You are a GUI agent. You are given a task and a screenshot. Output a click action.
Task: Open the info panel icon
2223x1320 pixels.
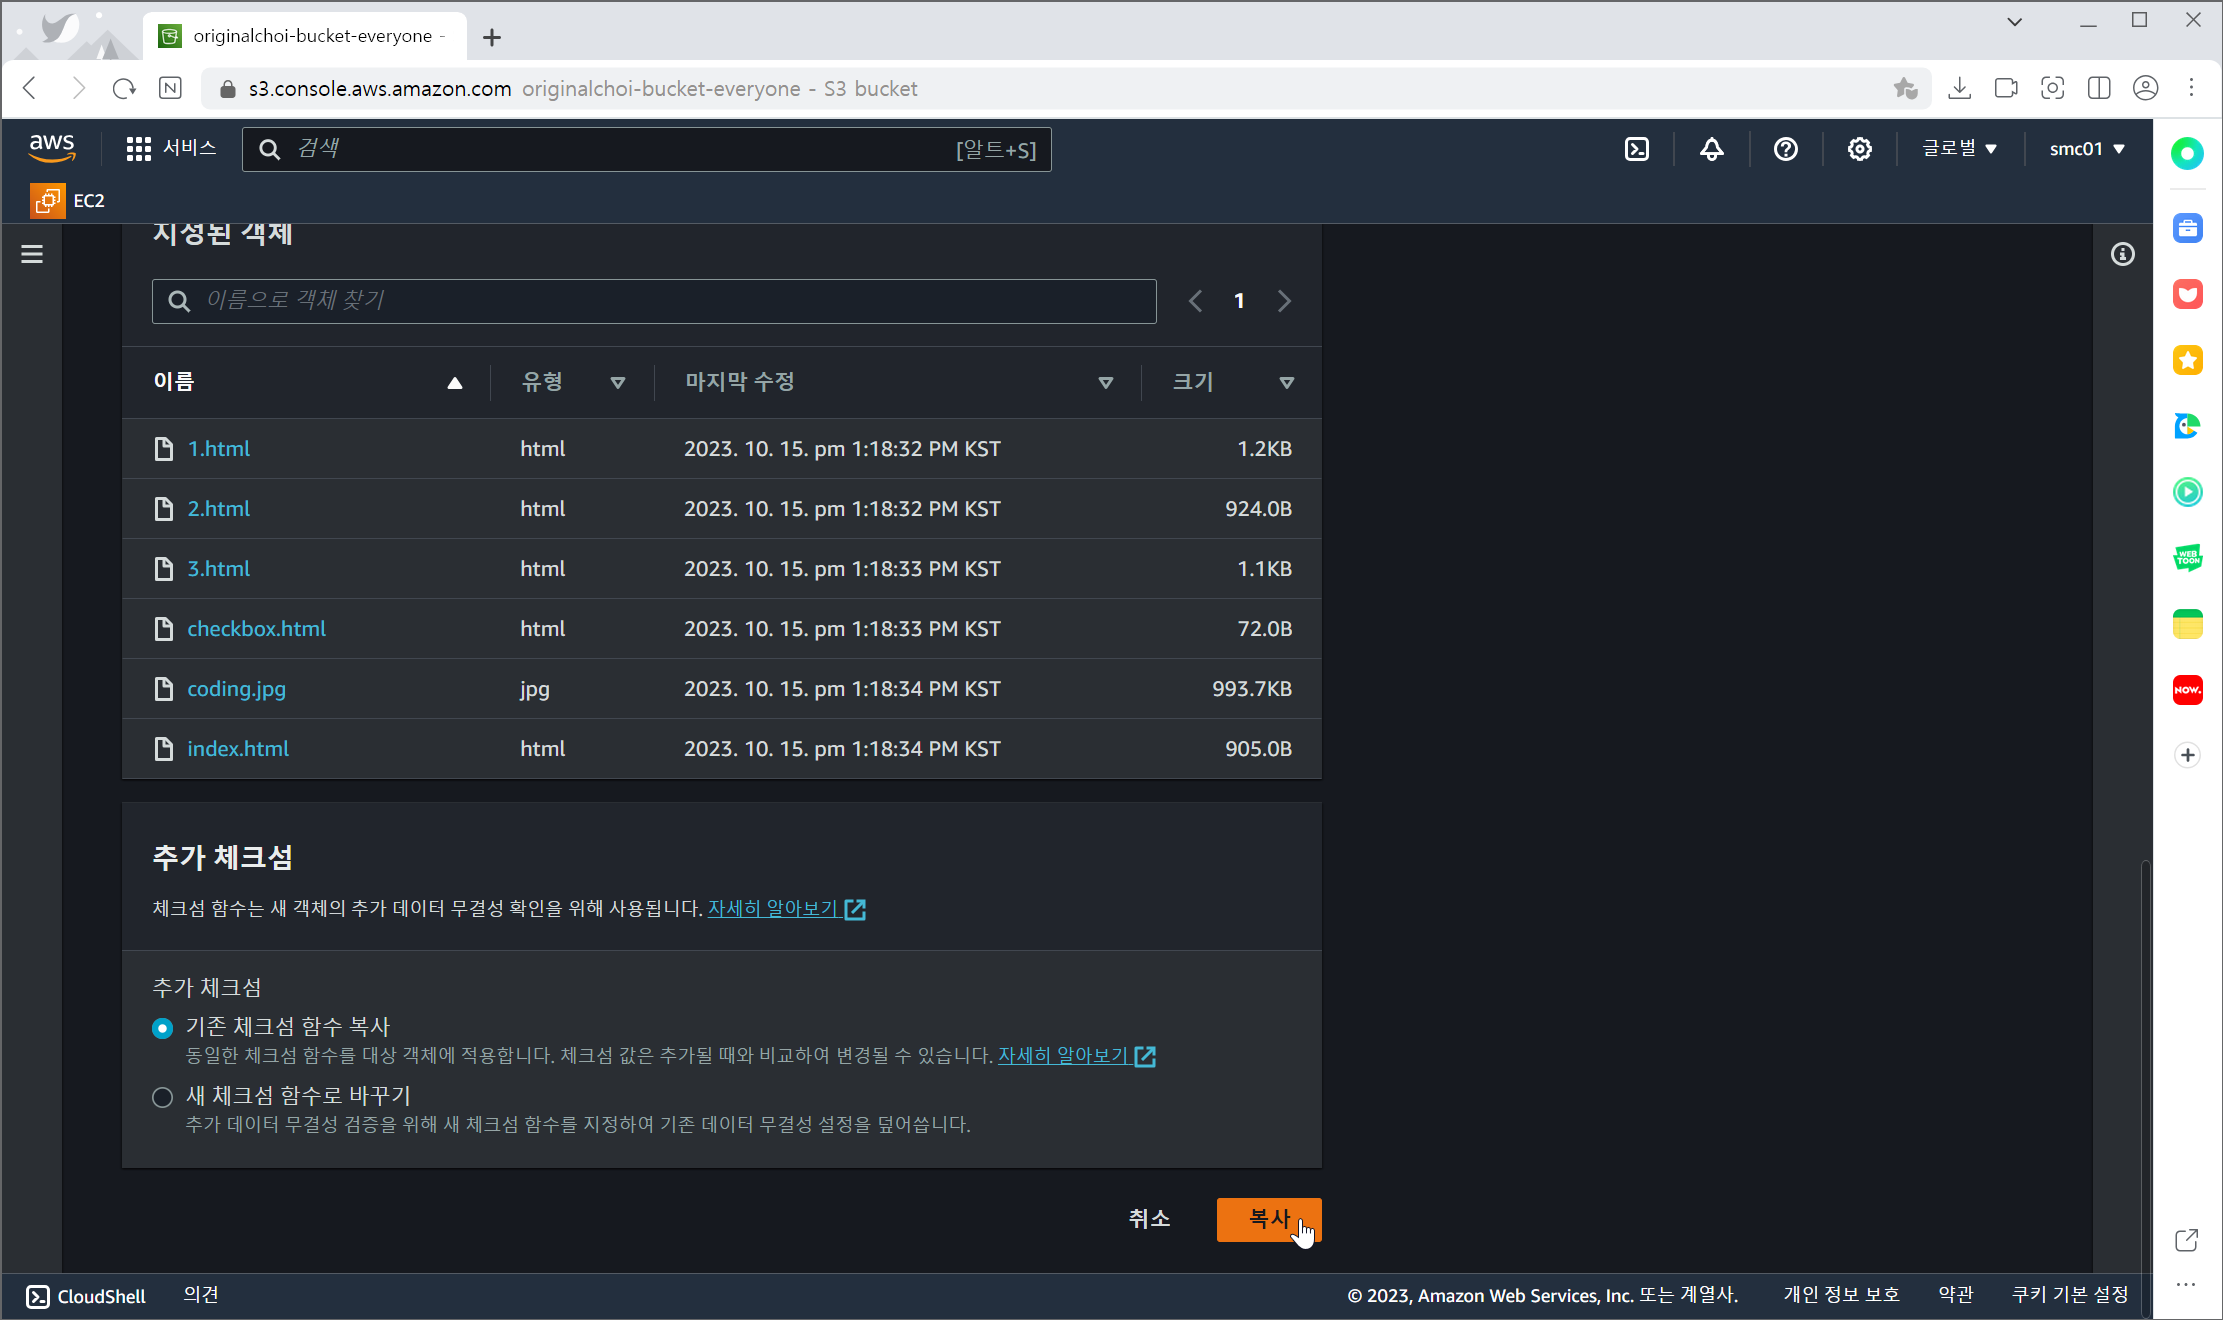pyautogui.click(x=2122, y=254)
